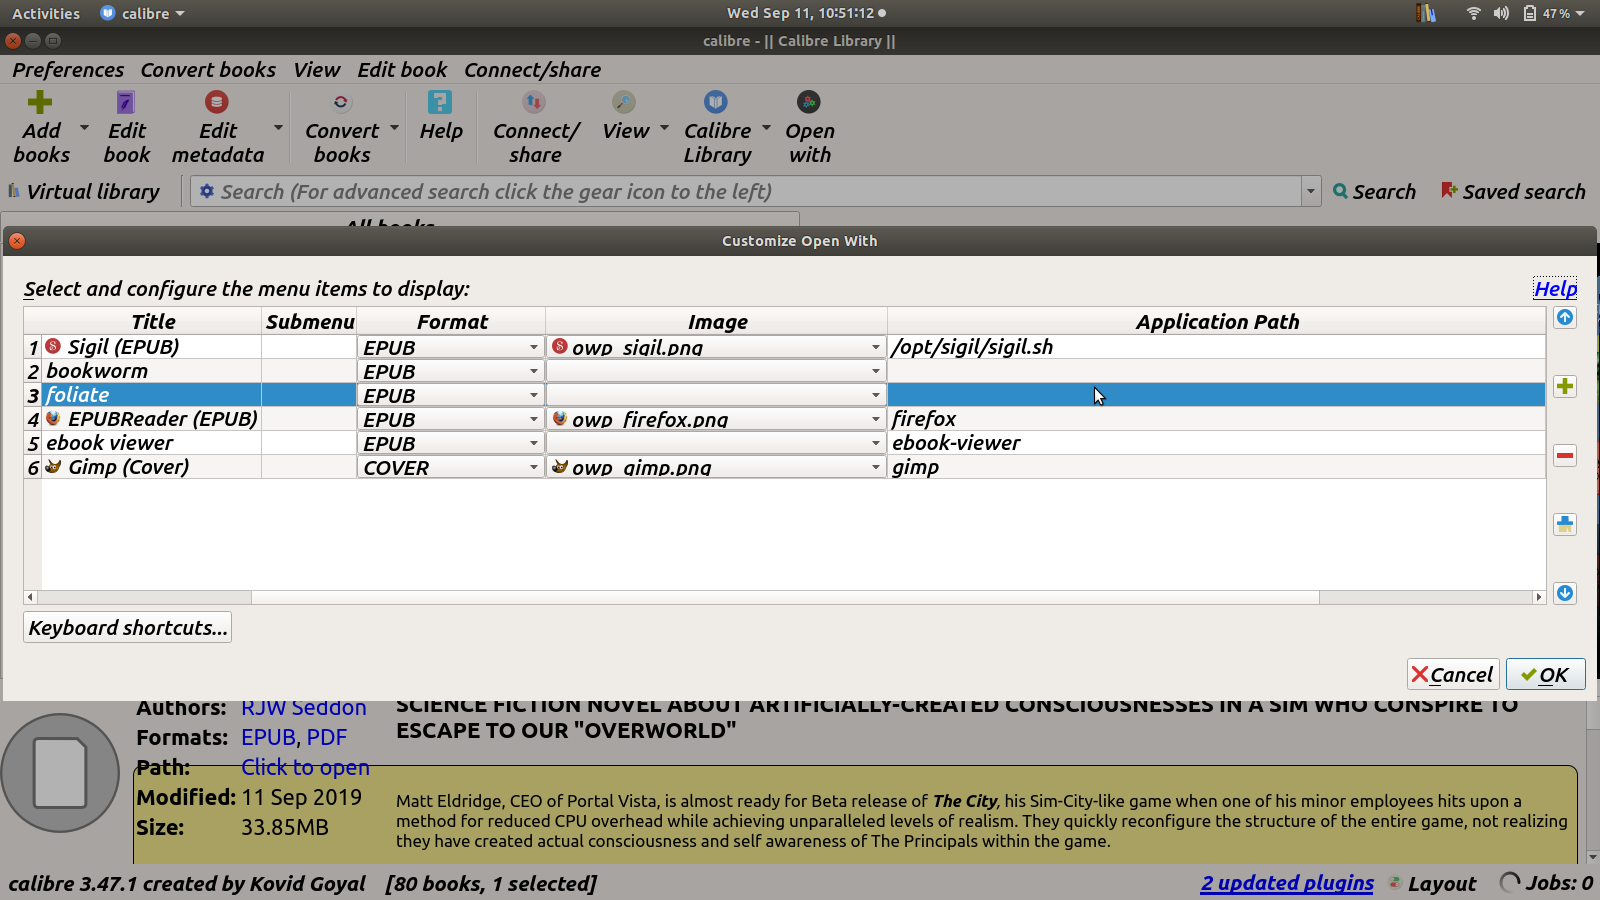Click the firefox application path cell
The height and width of the screenshot is (900, 1600).
click(1216, 419)
